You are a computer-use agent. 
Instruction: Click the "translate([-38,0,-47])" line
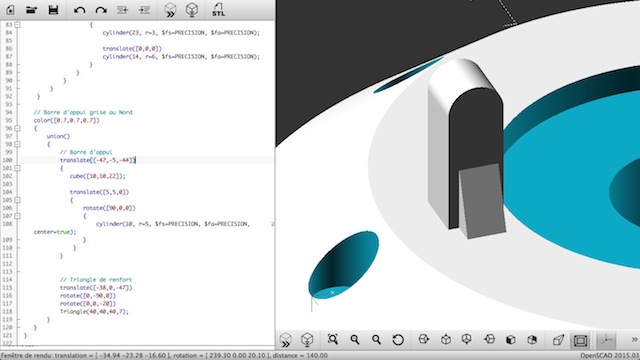pos(96,288)
